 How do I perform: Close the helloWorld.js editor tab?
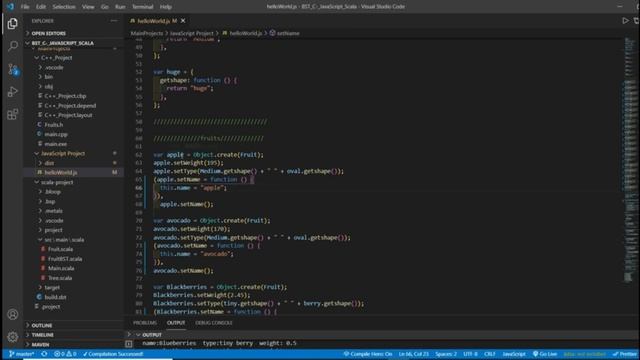pyautogui.click(x=183, y=21)
